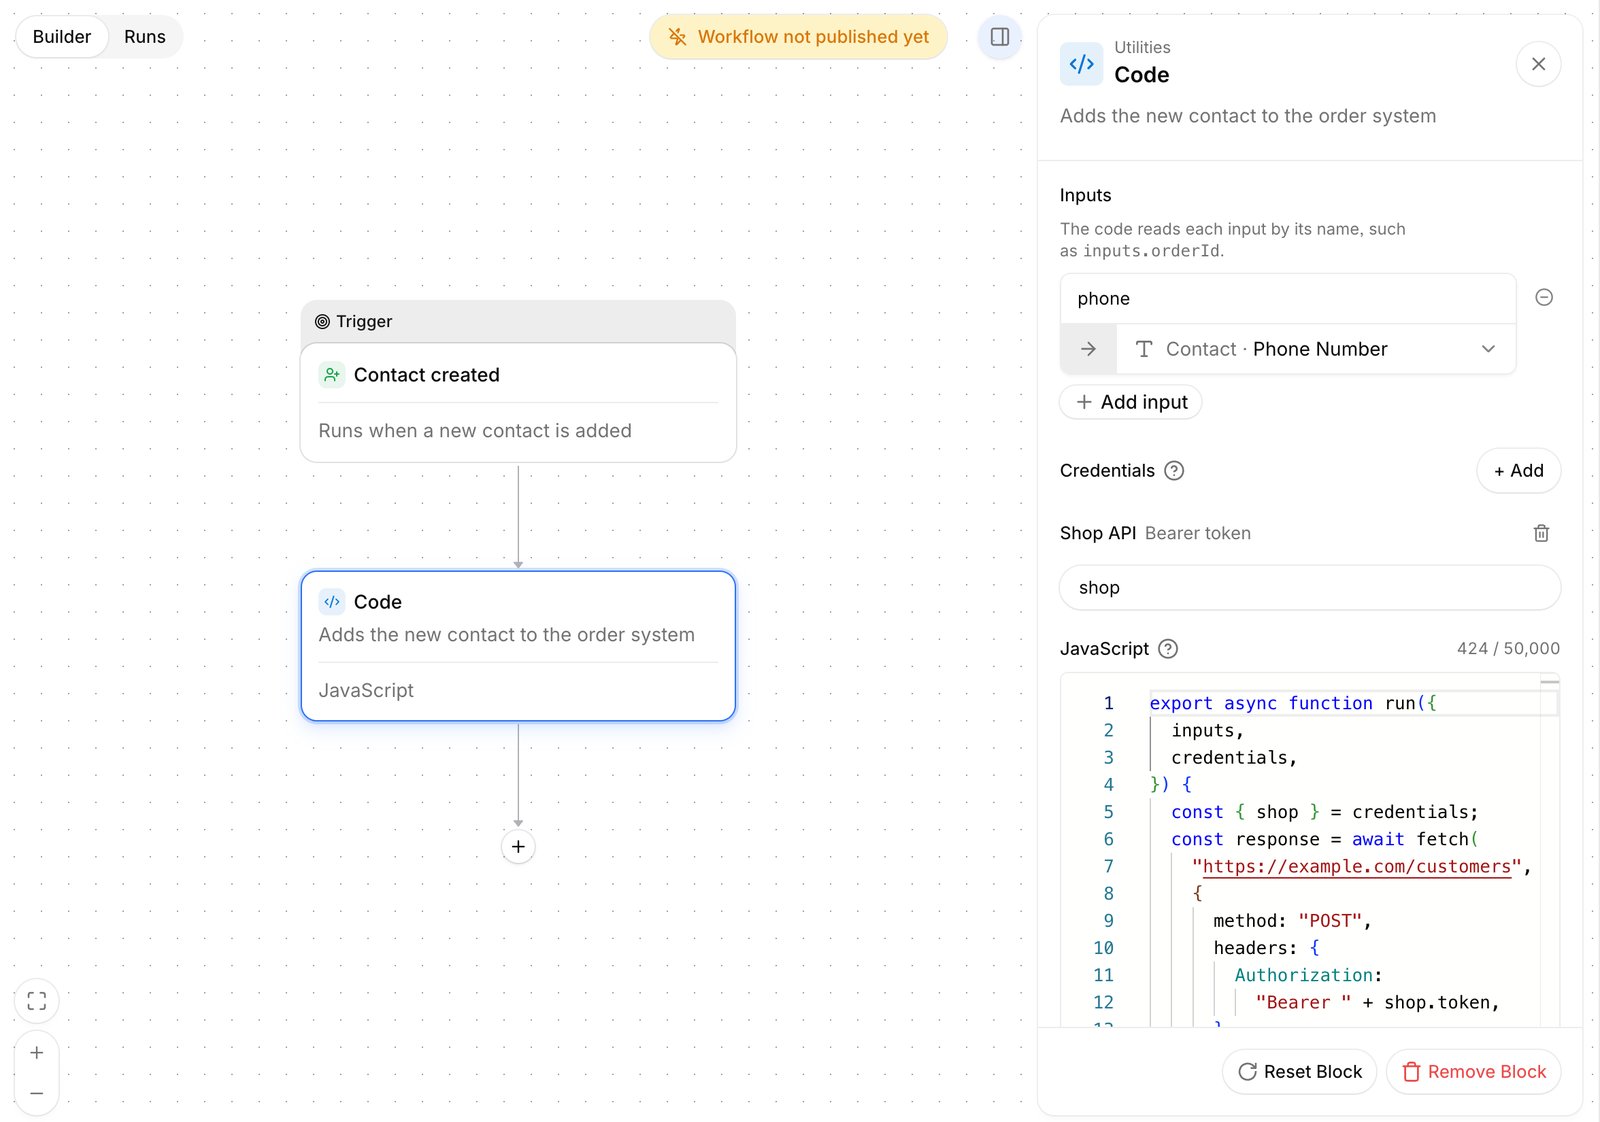
Task: Click 'JavaScript' label in Code node
Action: [x=366, y=691]
